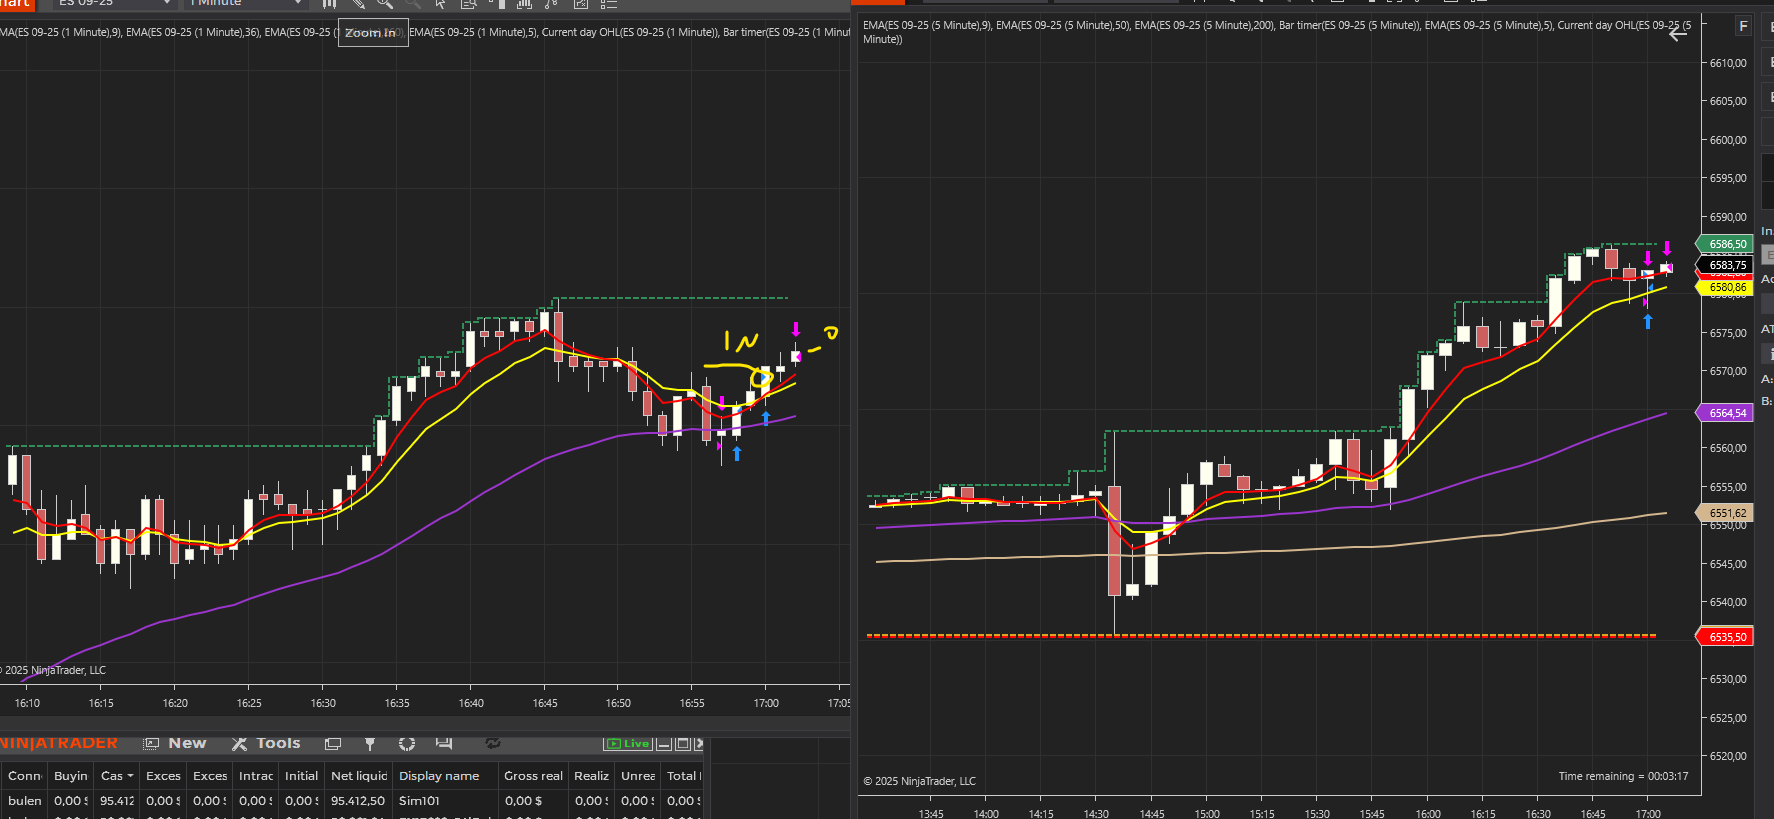This screenshot has width=1774, height=819.
Task: Click the Intrac column header
Action: (x=256, y=776)
